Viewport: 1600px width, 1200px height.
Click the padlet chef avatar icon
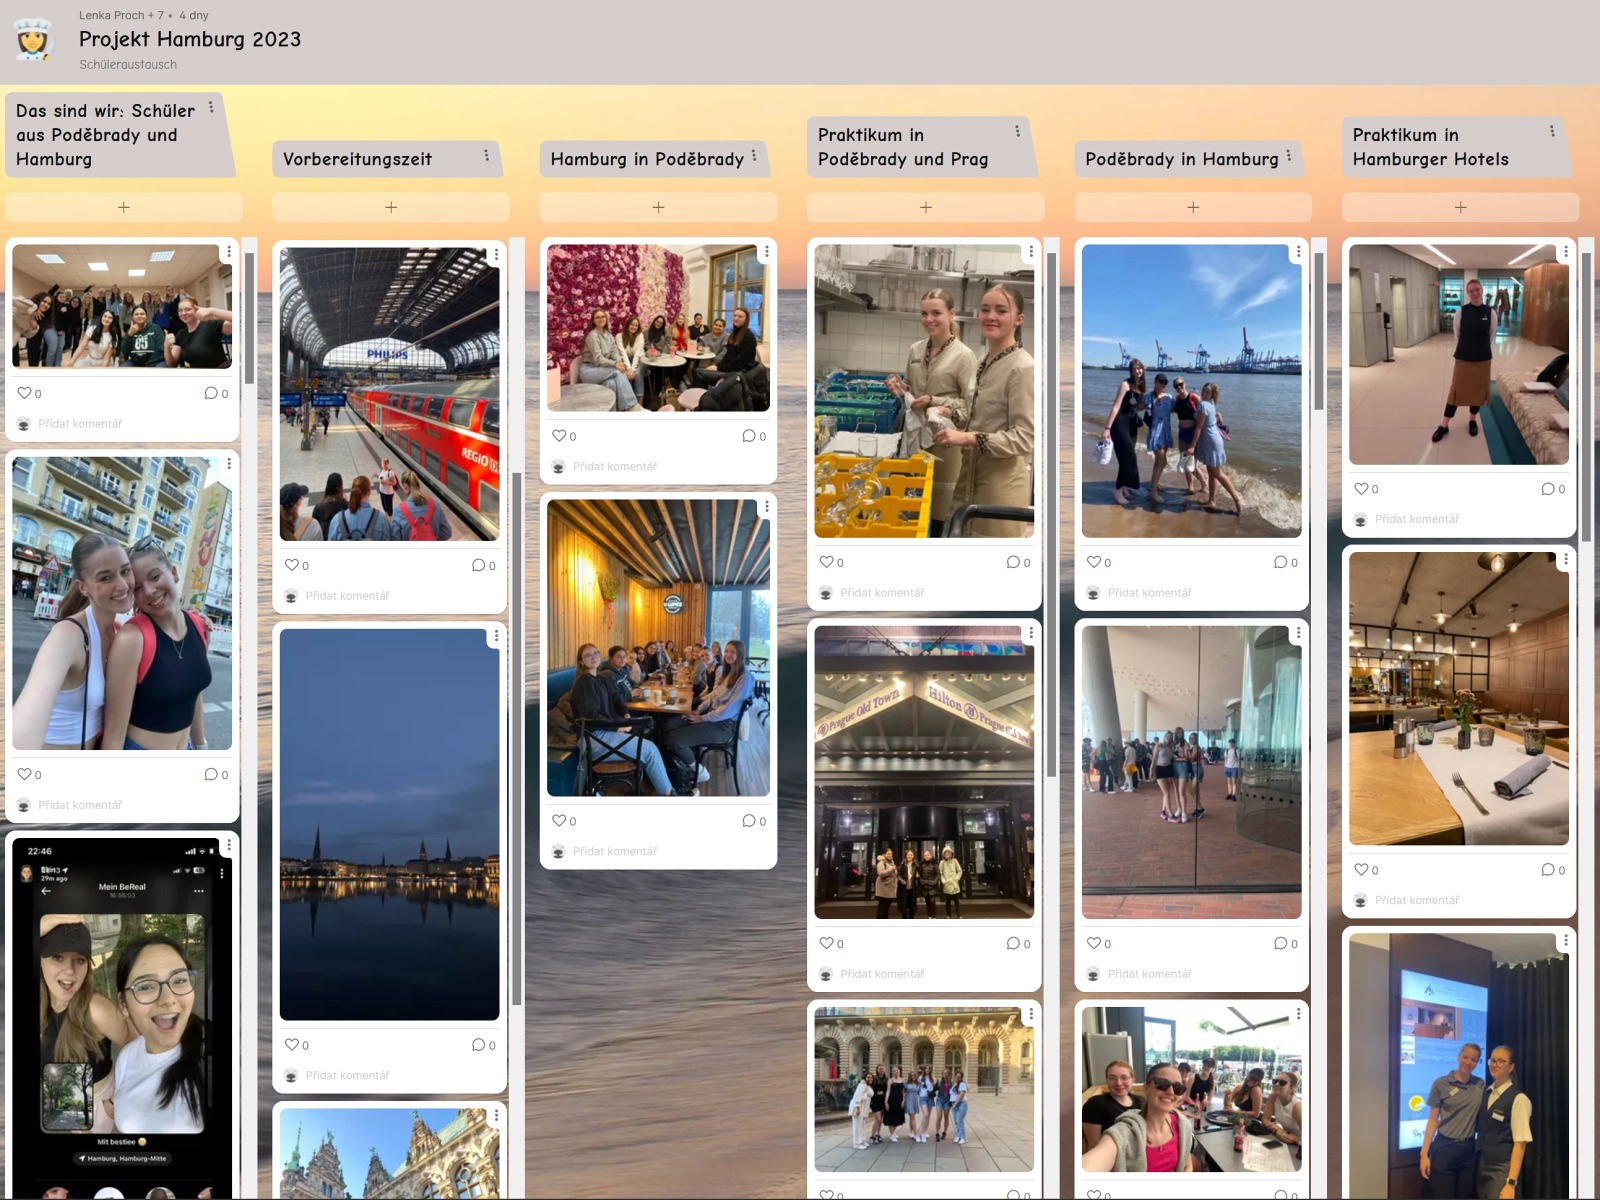(33, 40)
